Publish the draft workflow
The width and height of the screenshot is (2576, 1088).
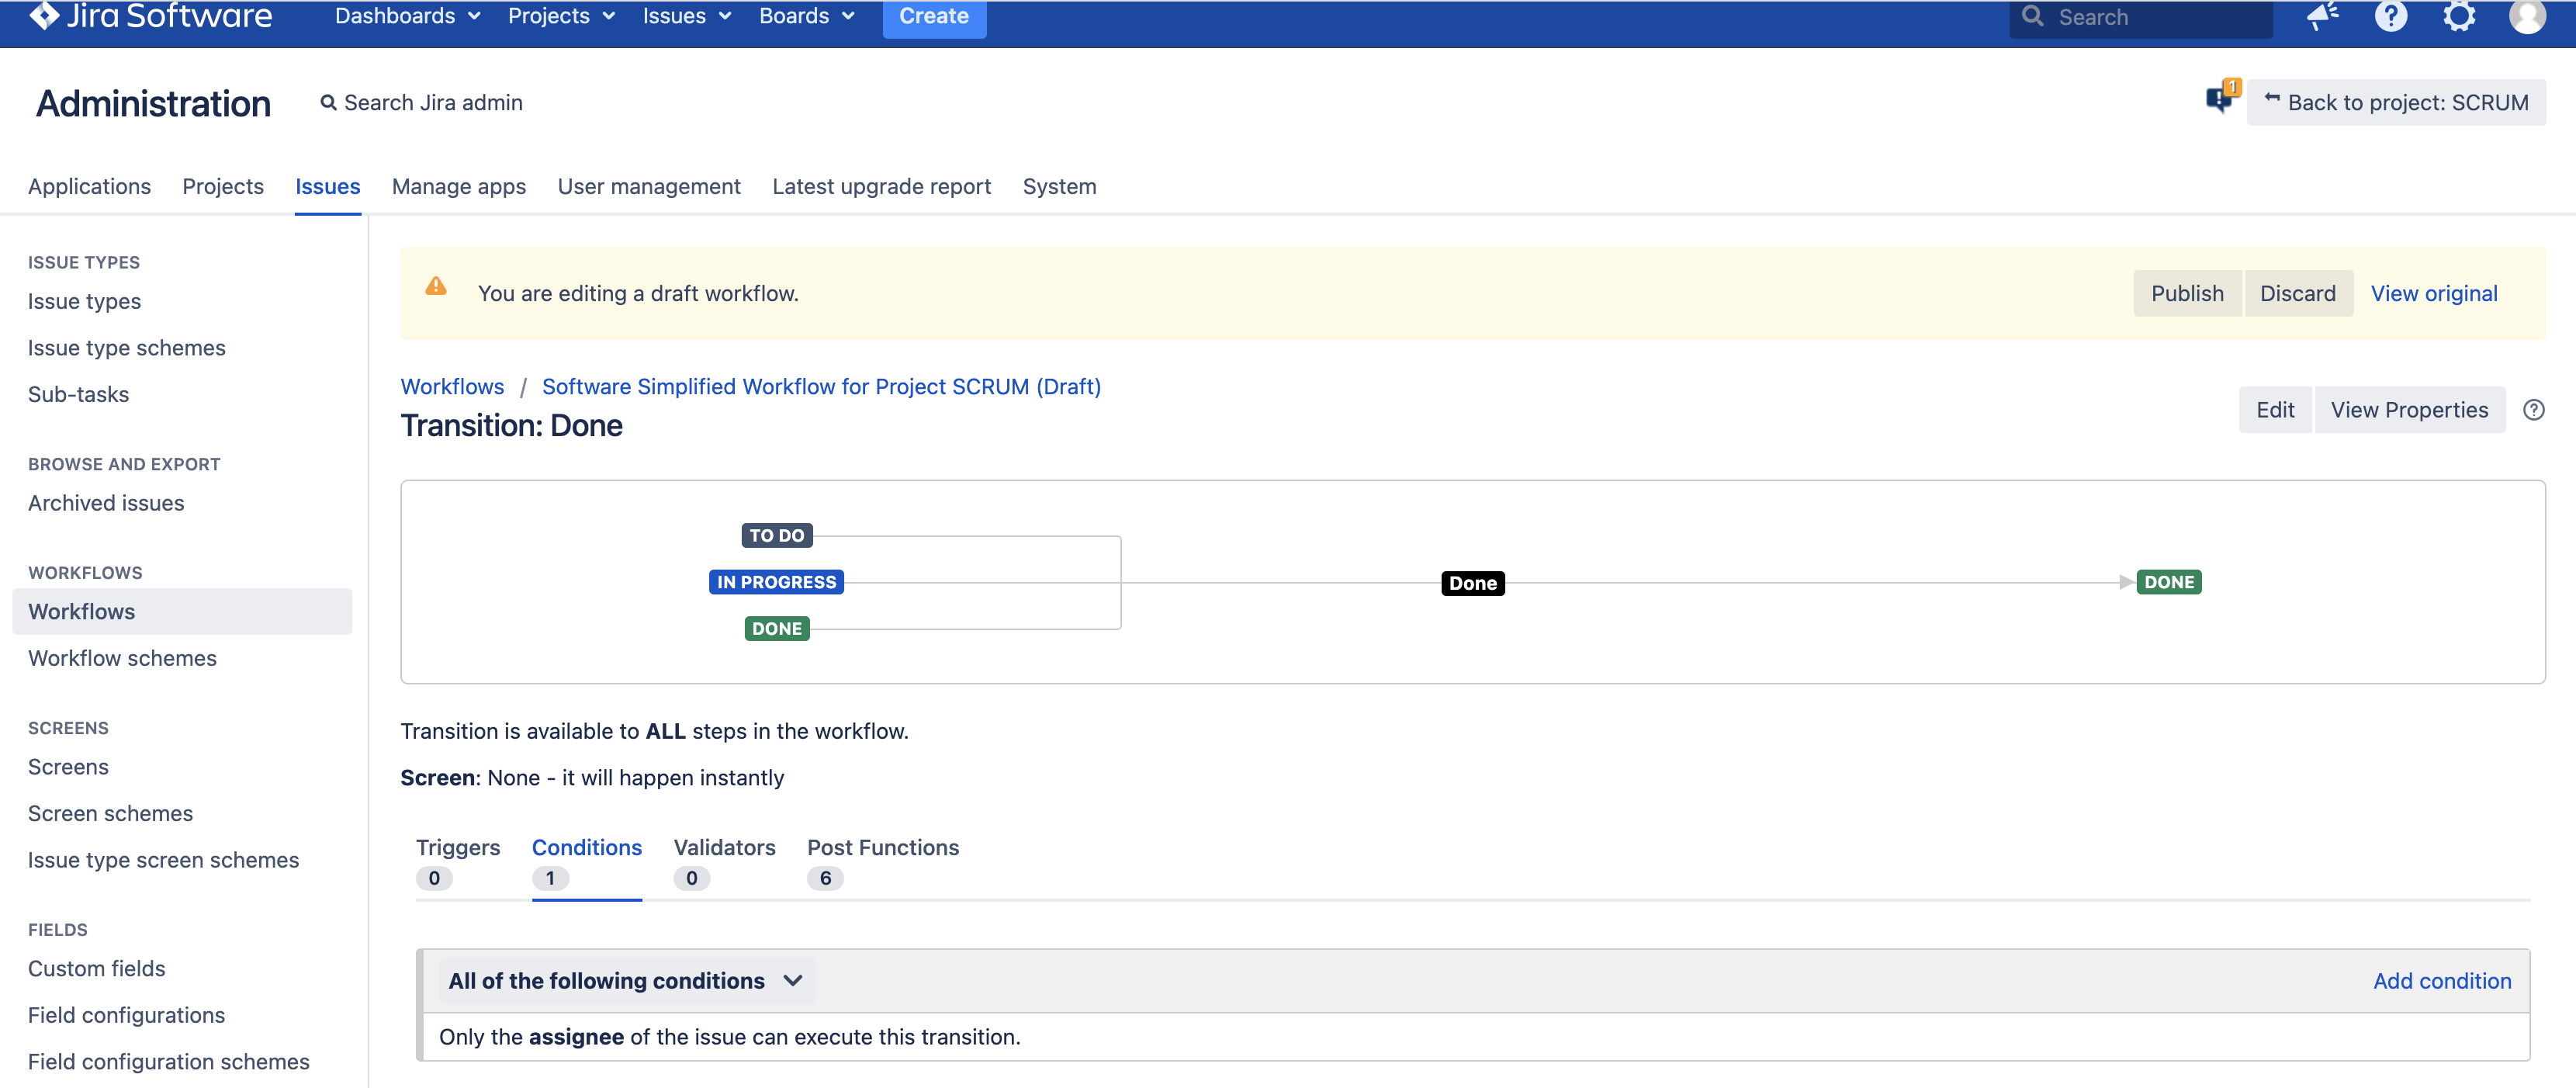pyautogui.click(x=2187, y=293)
